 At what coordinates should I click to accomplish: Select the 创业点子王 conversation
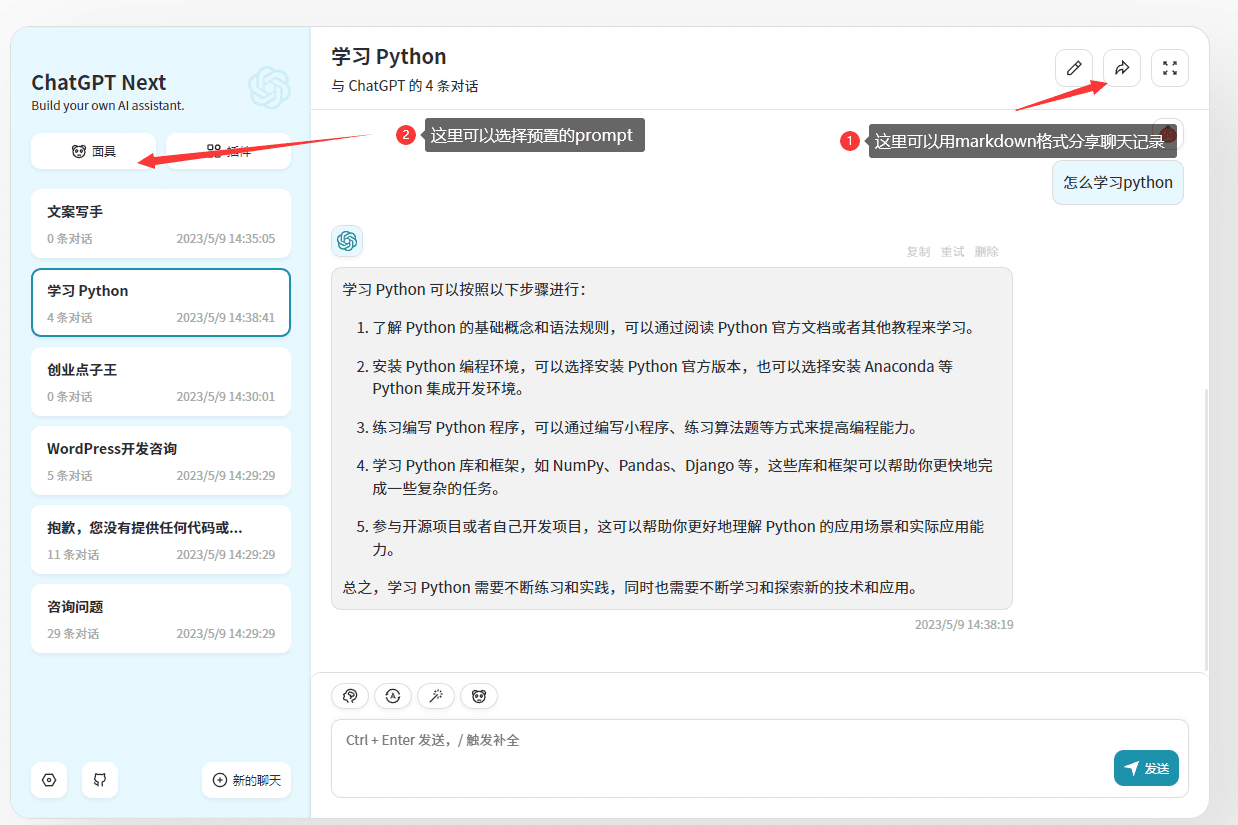pyautogui.click(x=161, y=382)
